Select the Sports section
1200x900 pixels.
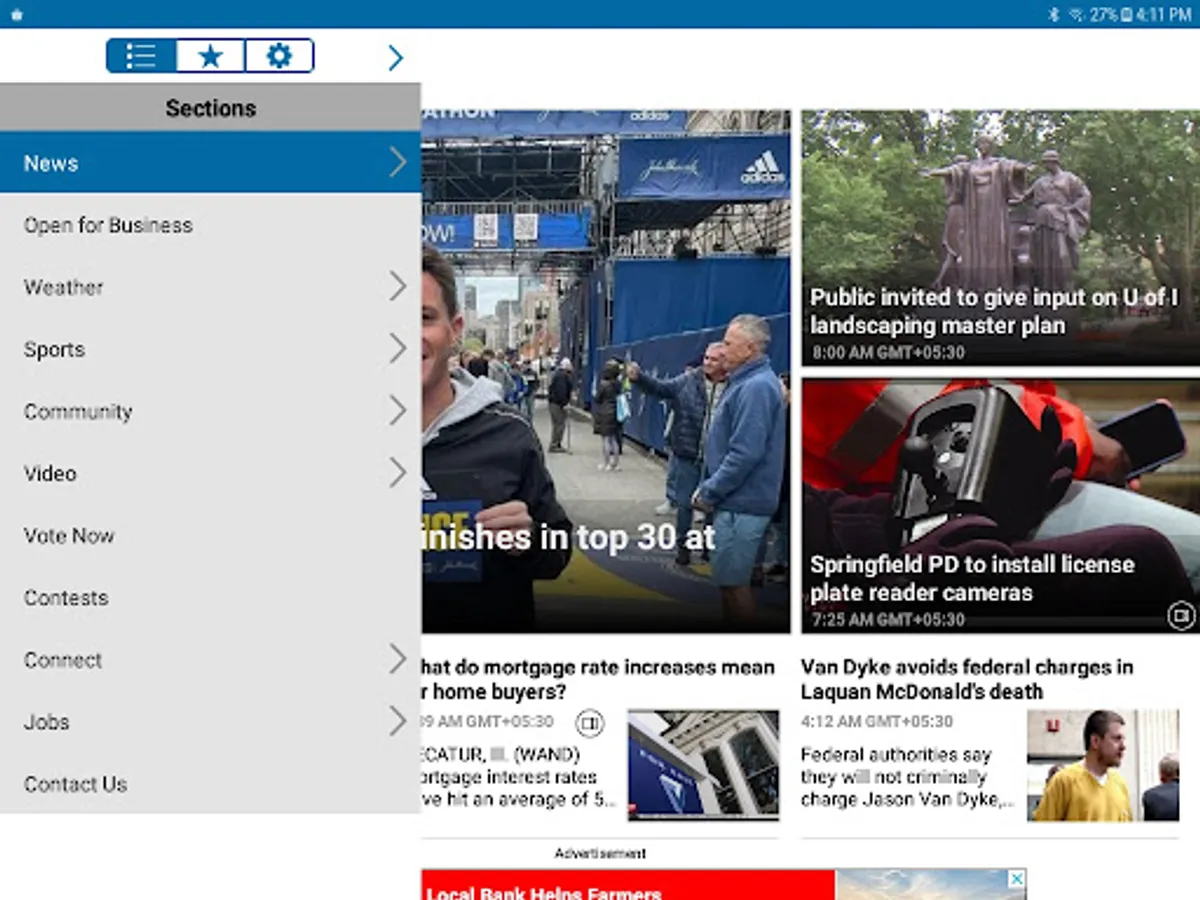210,349
